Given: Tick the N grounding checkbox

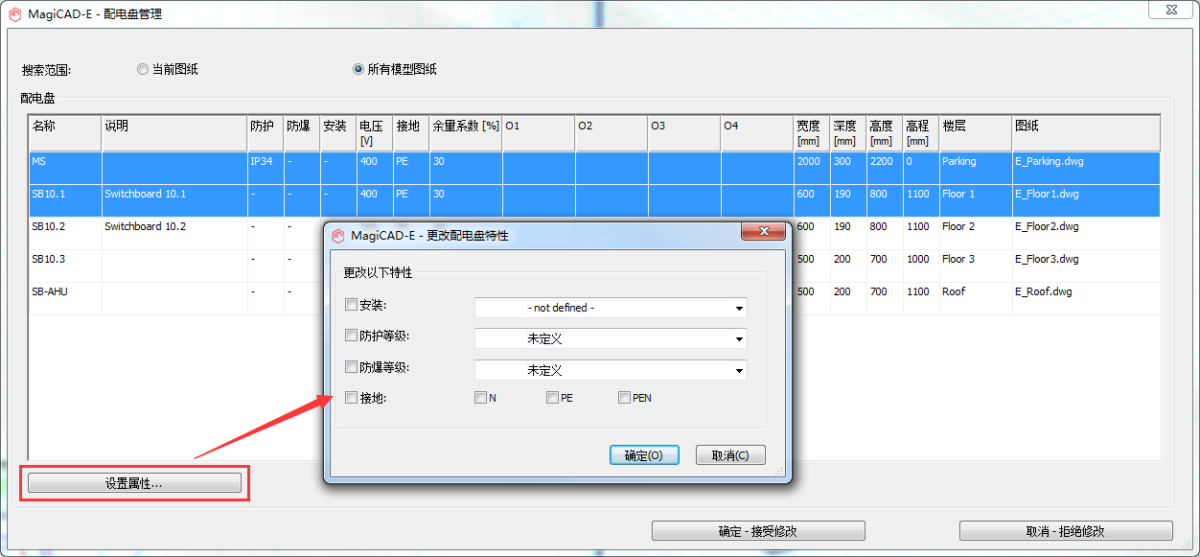Looking at the screenshot, I should coord(481,398).
